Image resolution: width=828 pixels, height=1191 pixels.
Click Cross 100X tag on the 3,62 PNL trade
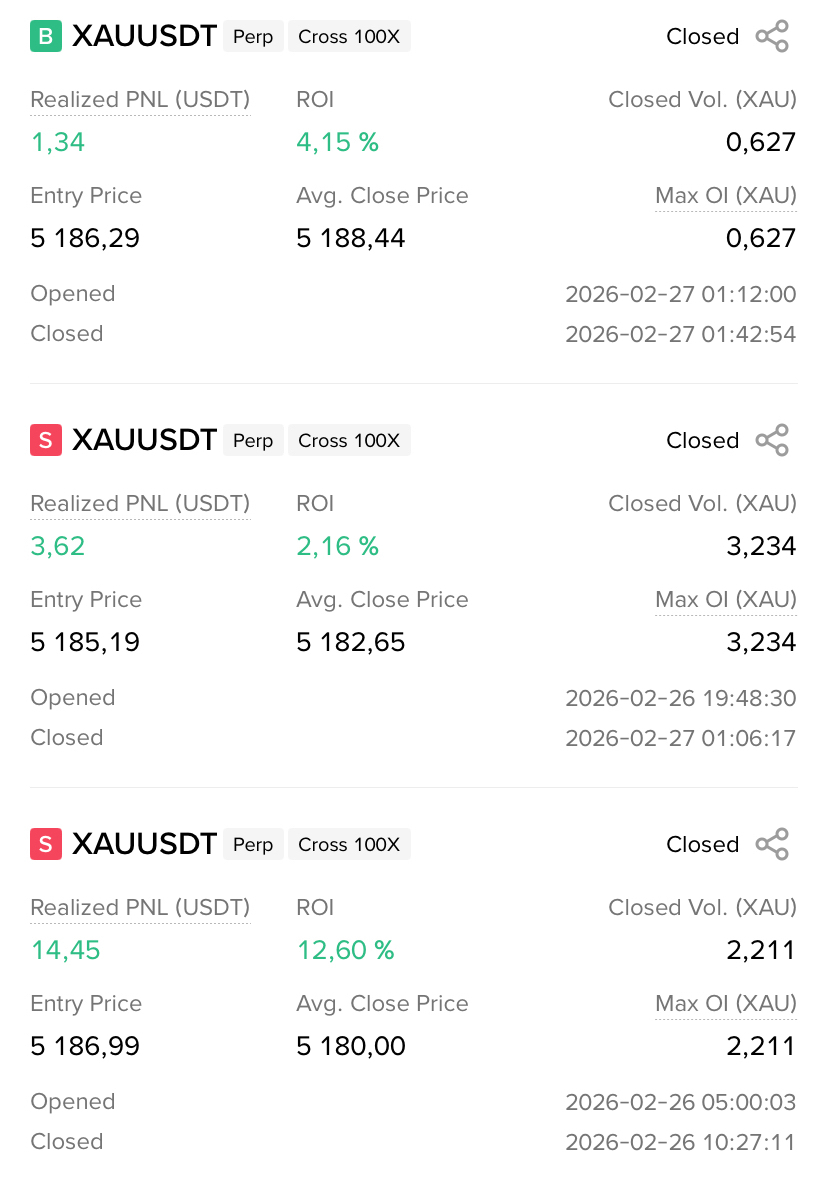pos(349,441)
